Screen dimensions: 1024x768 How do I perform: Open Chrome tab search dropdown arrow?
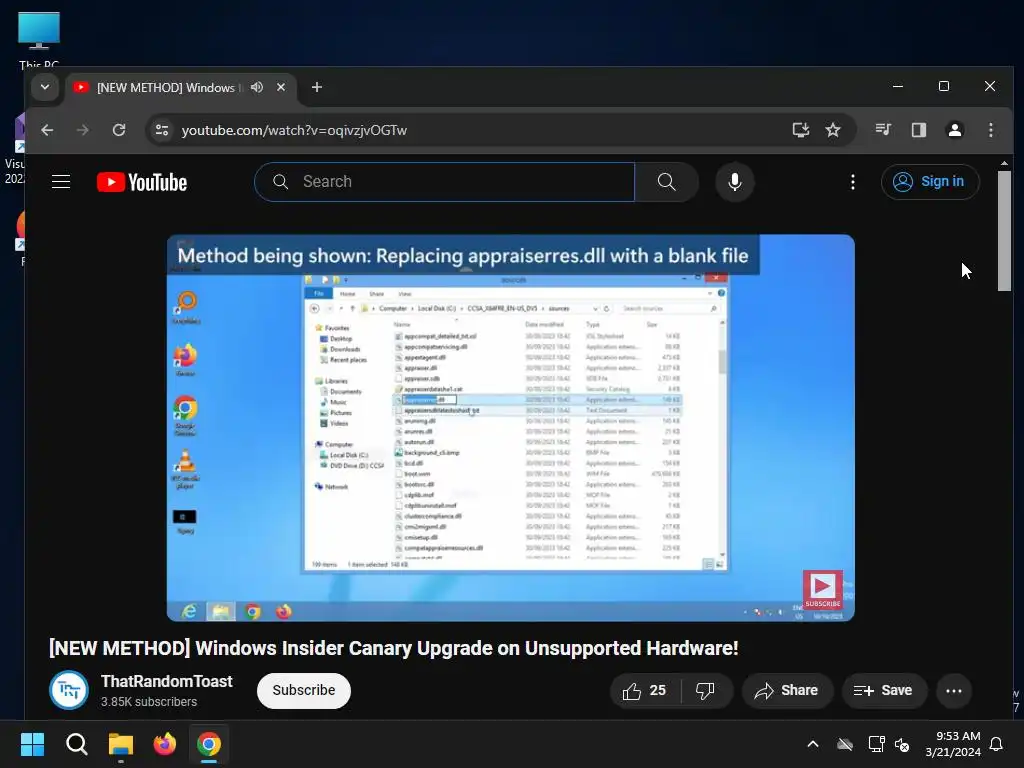(x=44, y=87)
